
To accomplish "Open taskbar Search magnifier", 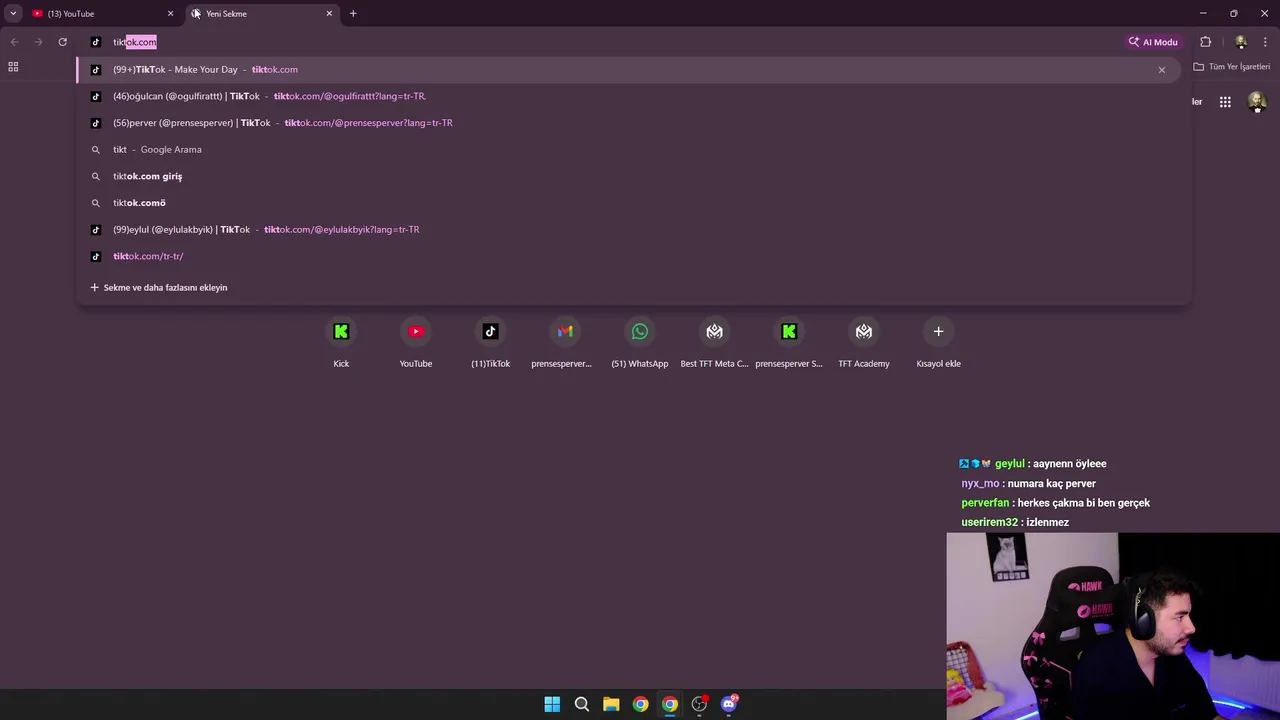I will 581,704.
